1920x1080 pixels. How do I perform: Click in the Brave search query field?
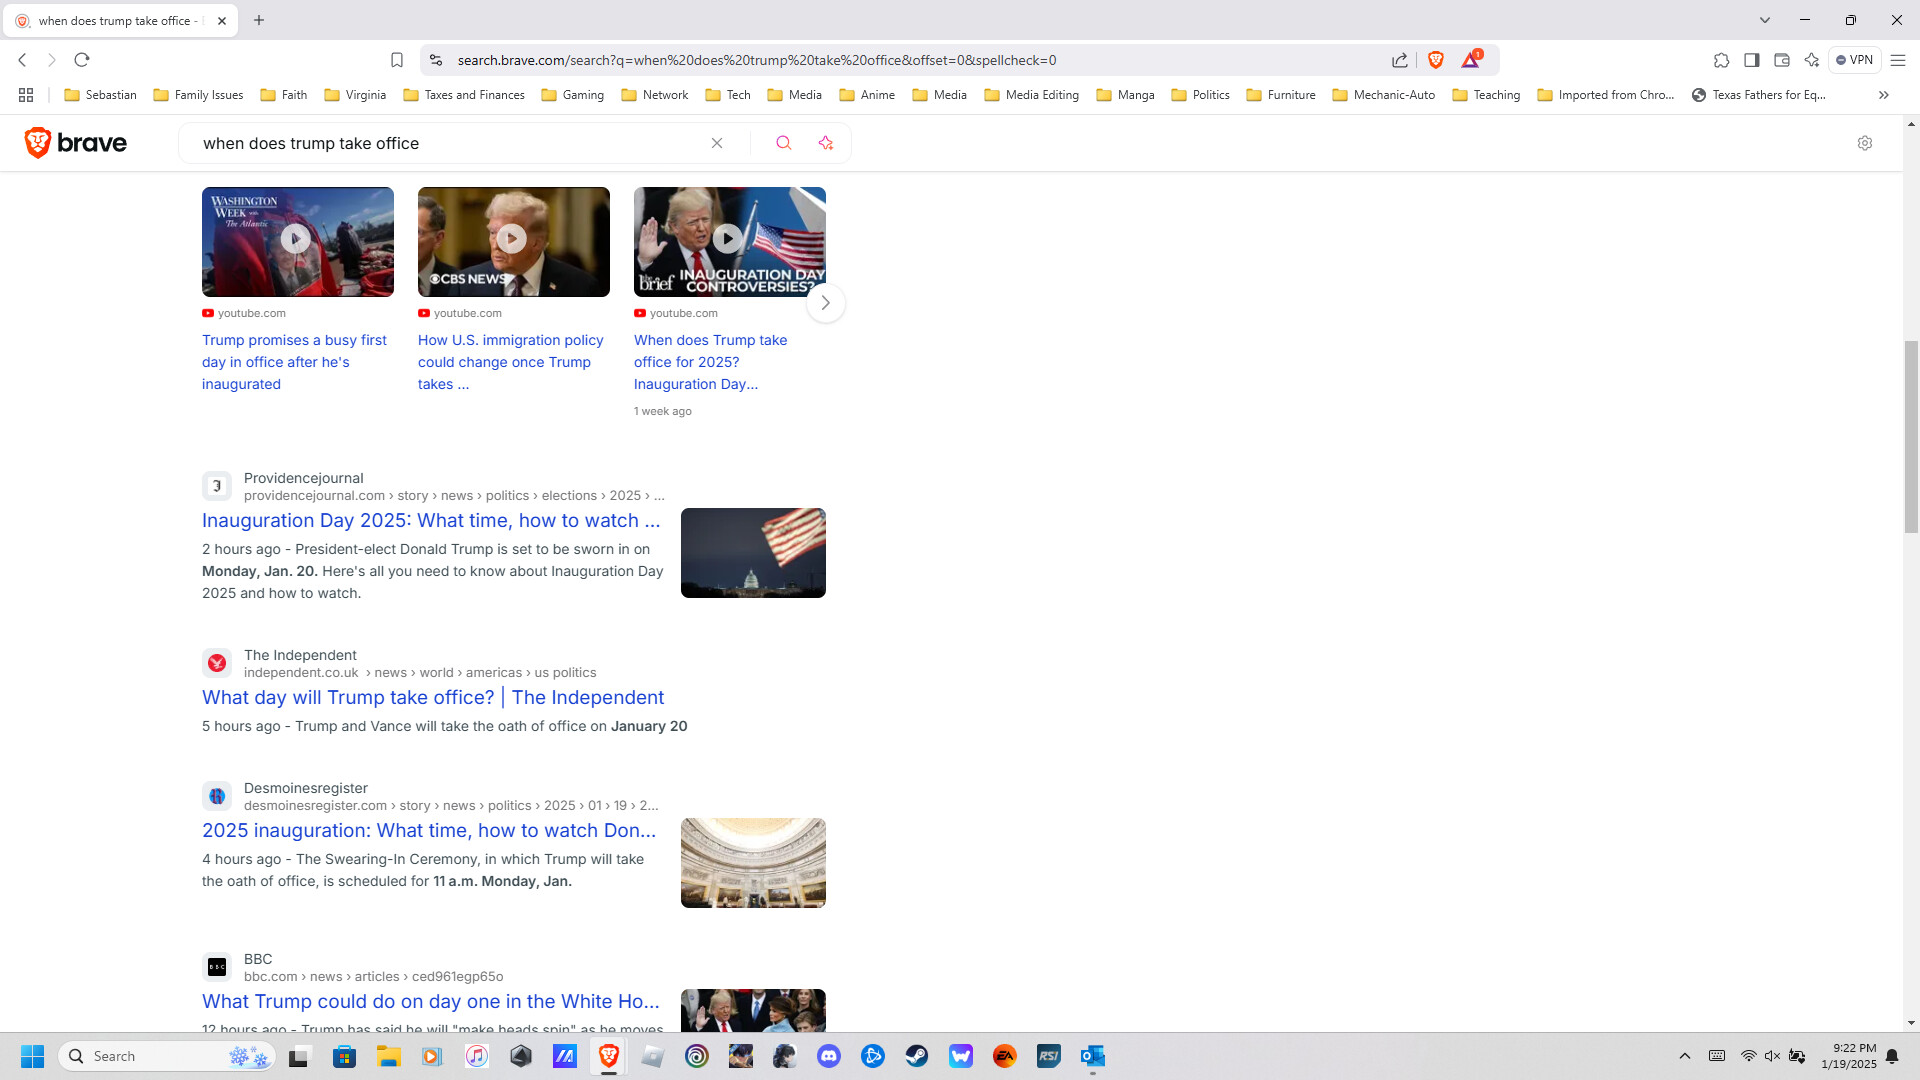point(450,143)
